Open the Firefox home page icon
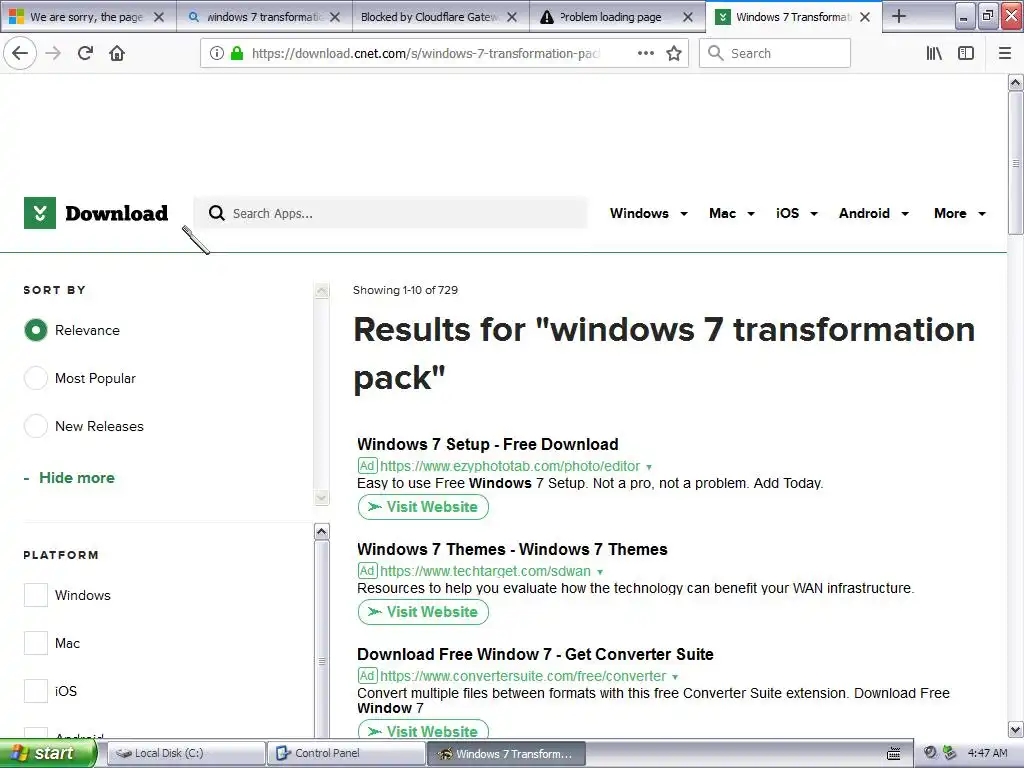This screenshot has height=768, width=1024. (x=117, y=53)
